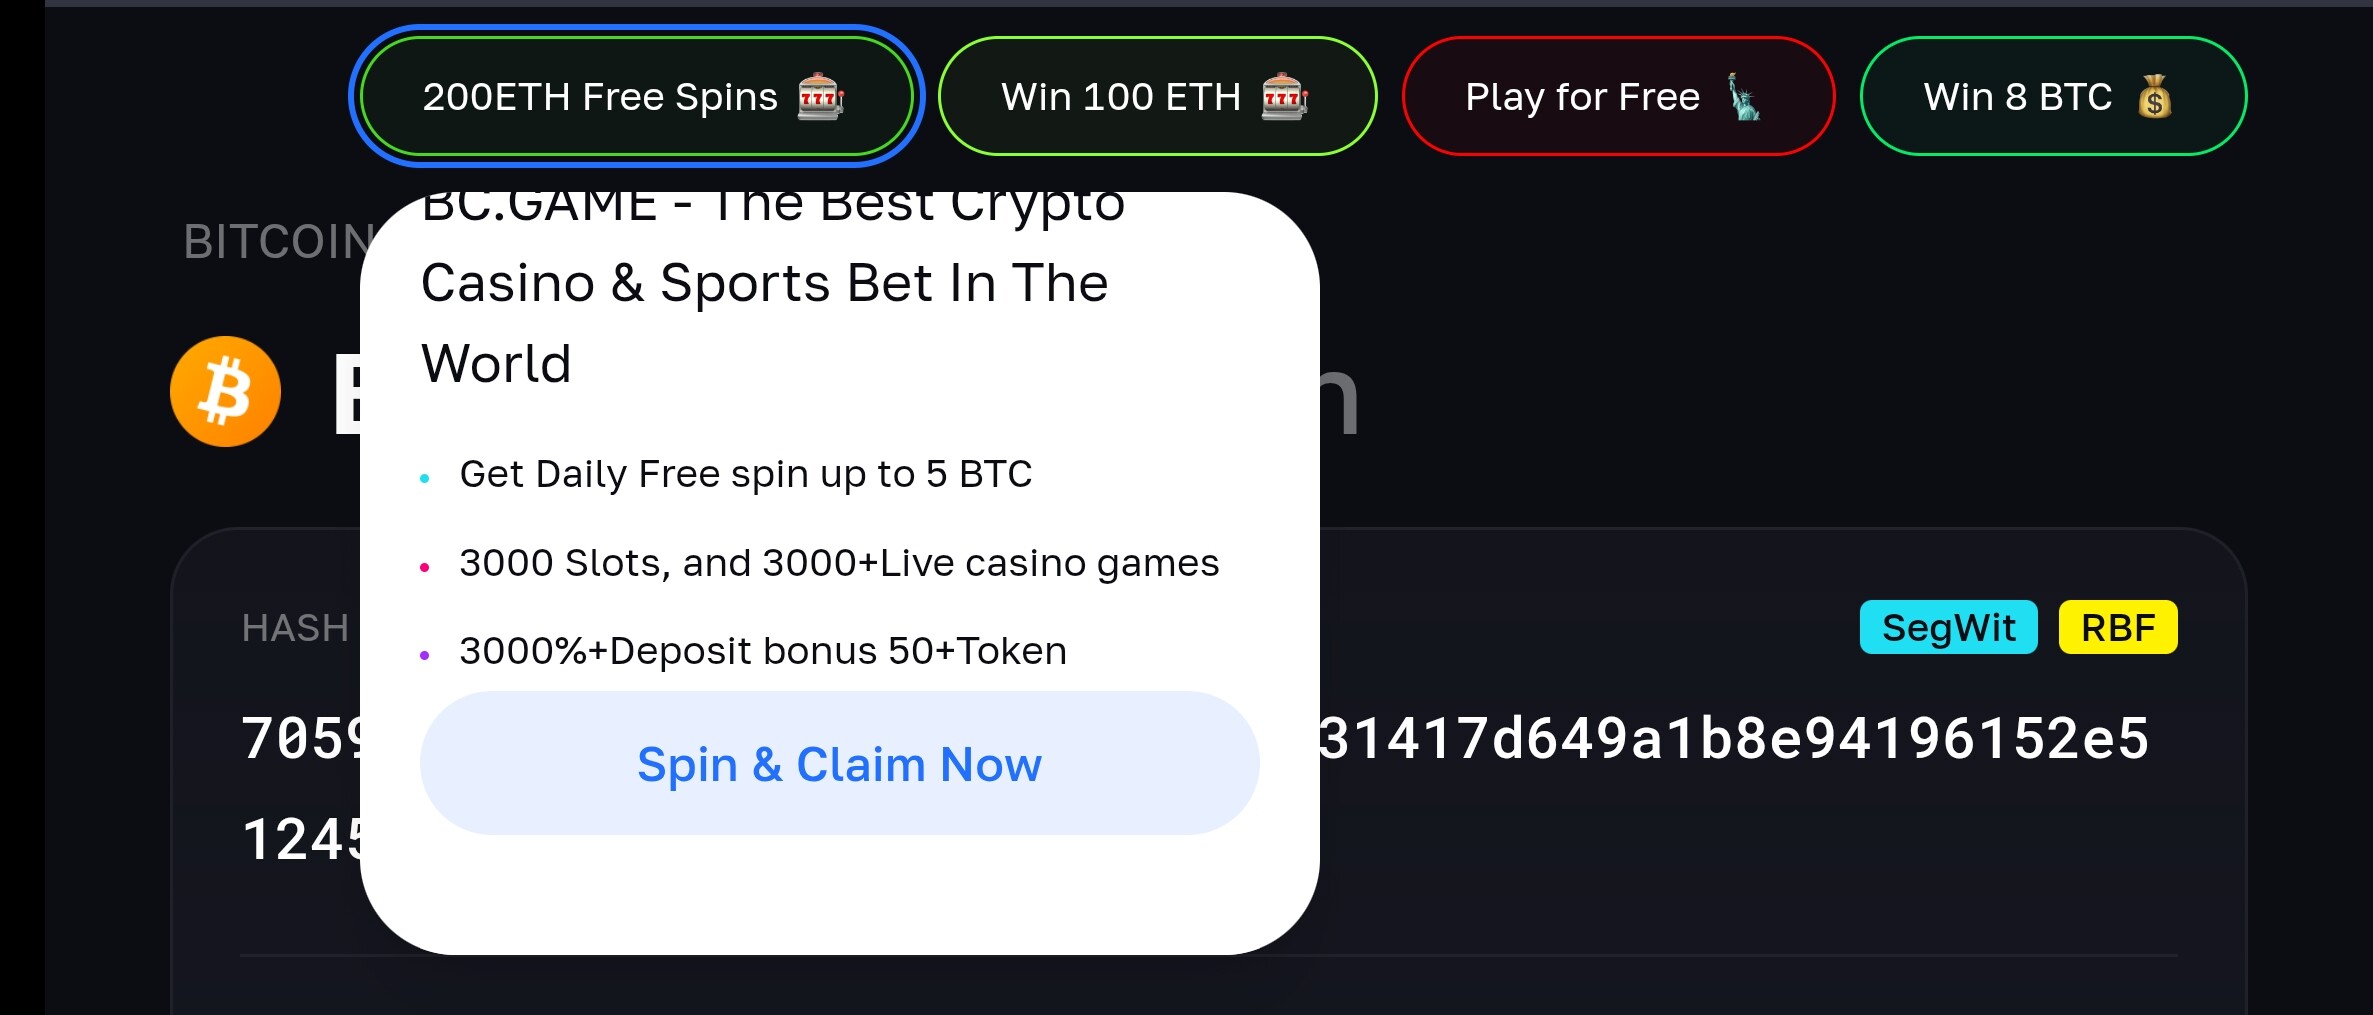Screen dimensions: 2373x1015
Task: Click the HASH label
Action: (295, 628)
